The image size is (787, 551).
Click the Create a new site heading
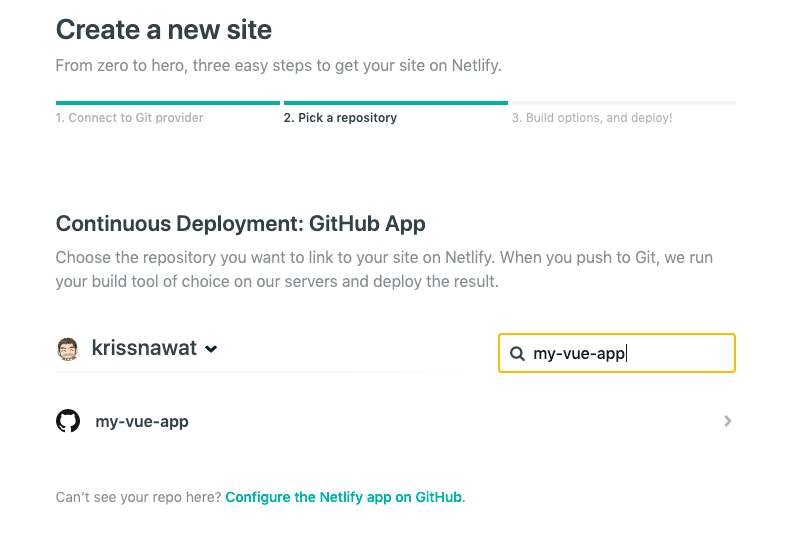[164, 30]
